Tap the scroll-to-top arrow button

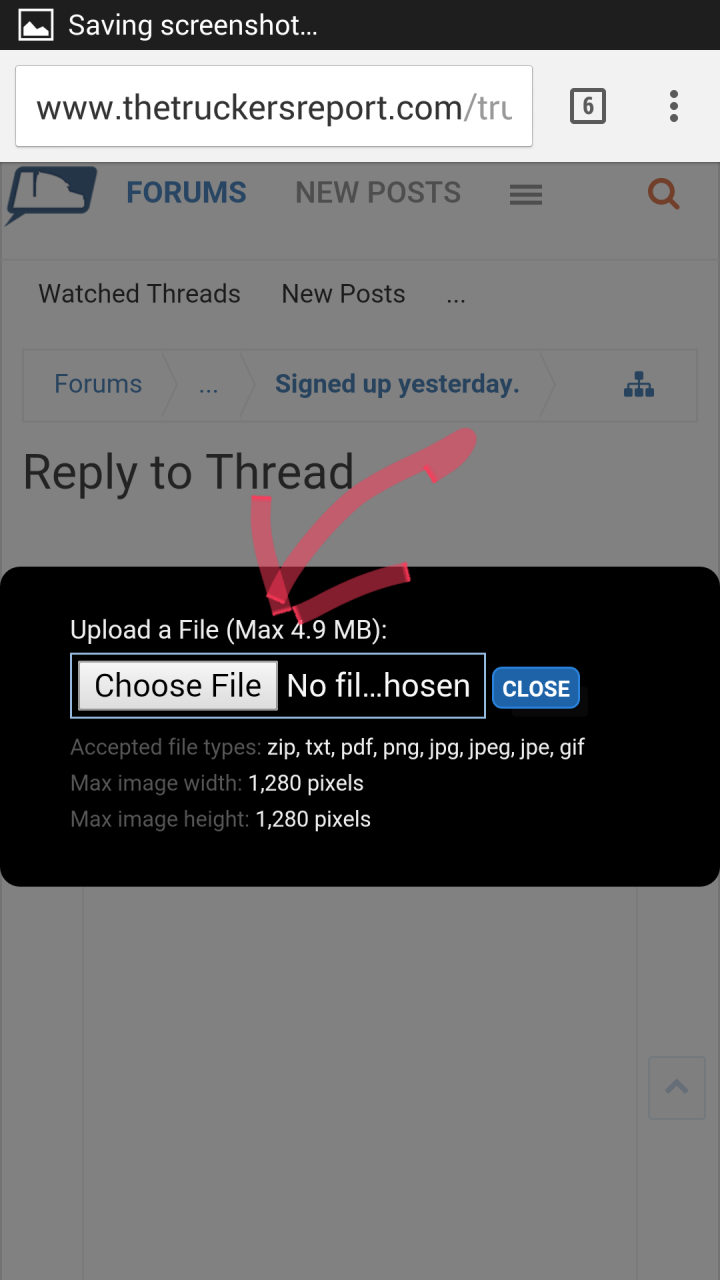tap(677, 1087)
